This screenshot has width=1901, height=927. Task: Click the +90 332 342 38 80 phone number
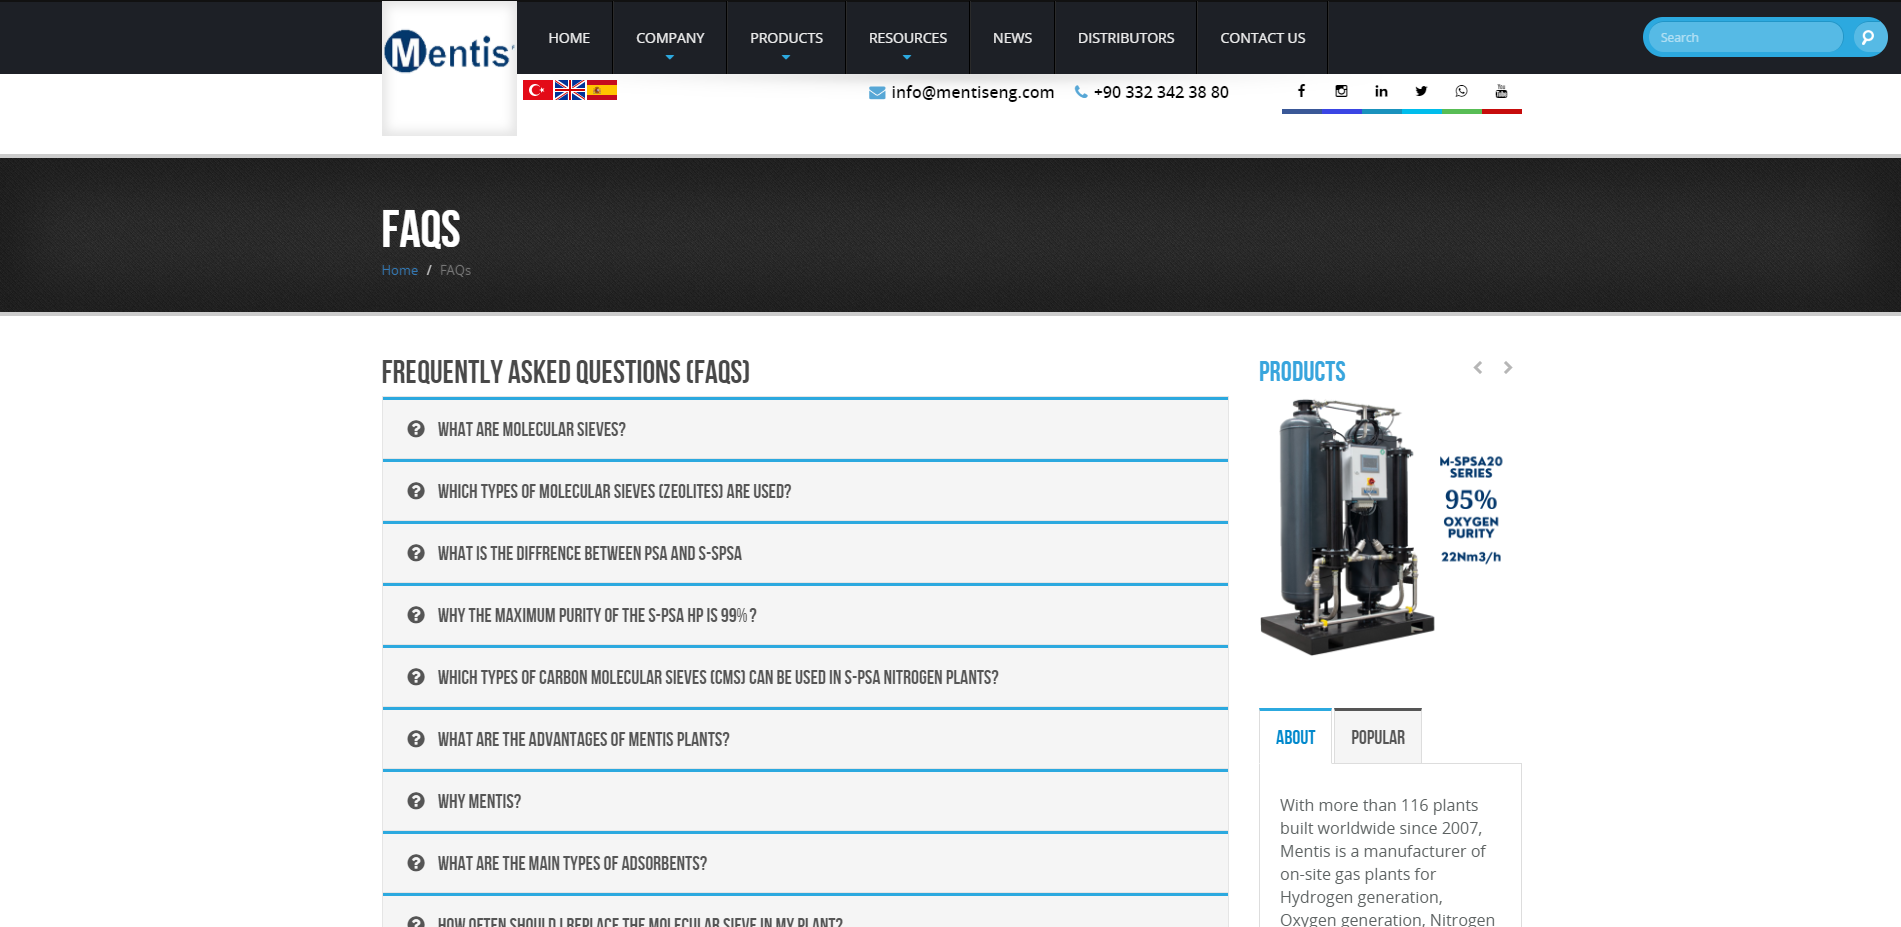coord(1161,92)
